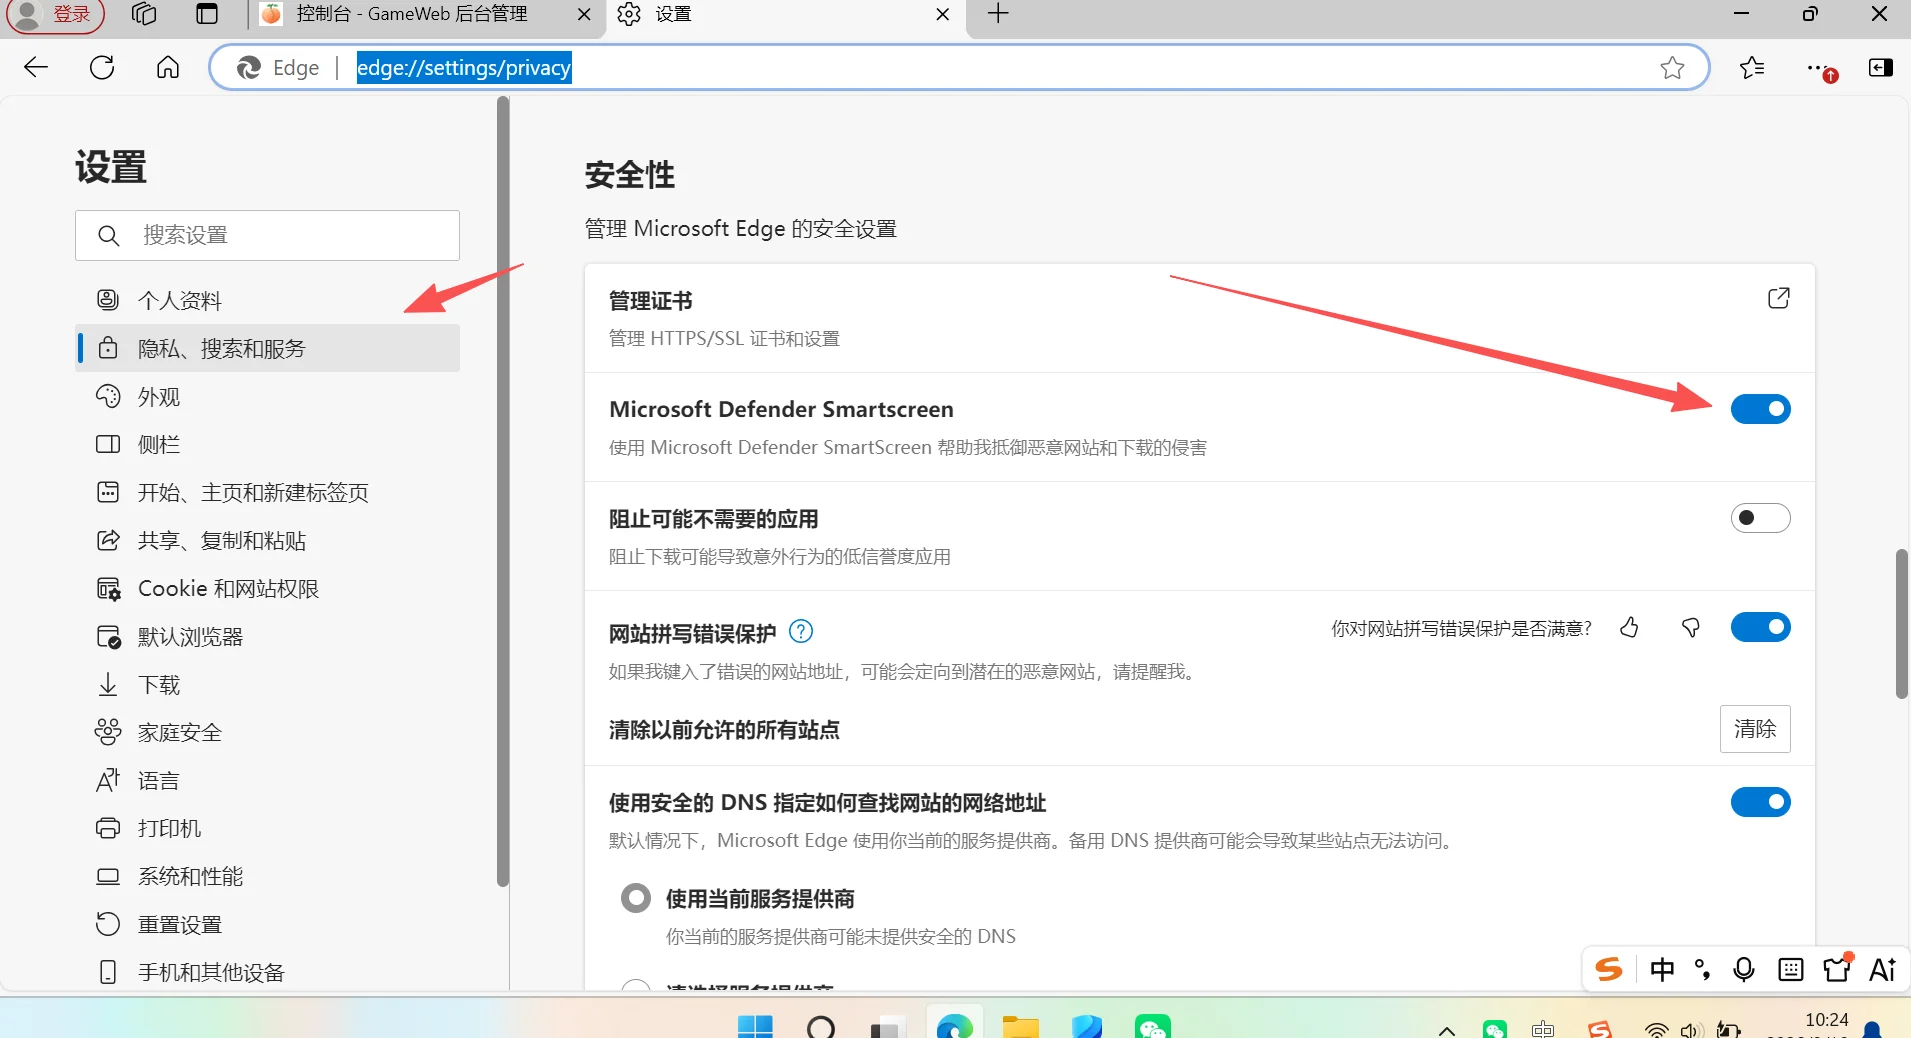Close the 设置 tab
Viewport: 1911px width, 1038px height.
point(942,14)
